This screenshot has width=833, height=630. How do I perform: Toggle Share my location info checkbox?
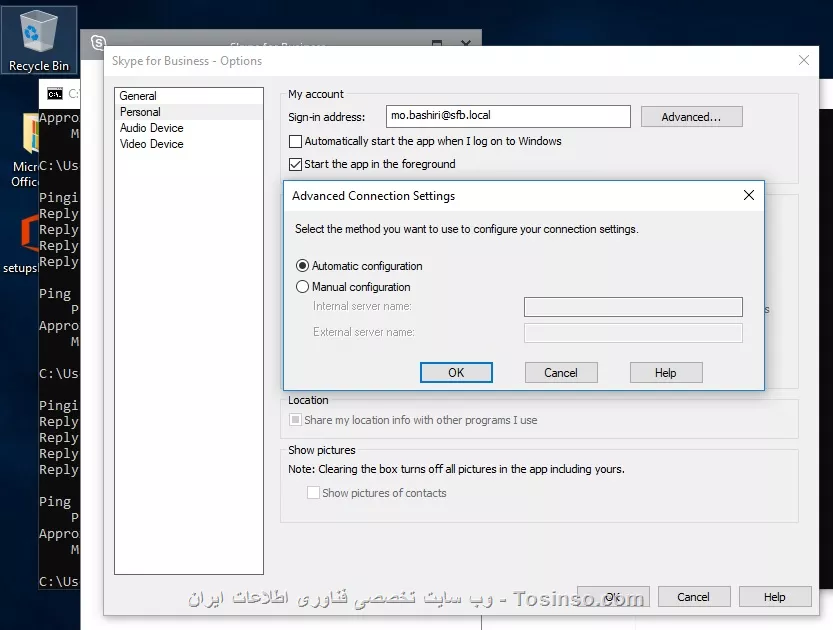click(x=295, y=420)
